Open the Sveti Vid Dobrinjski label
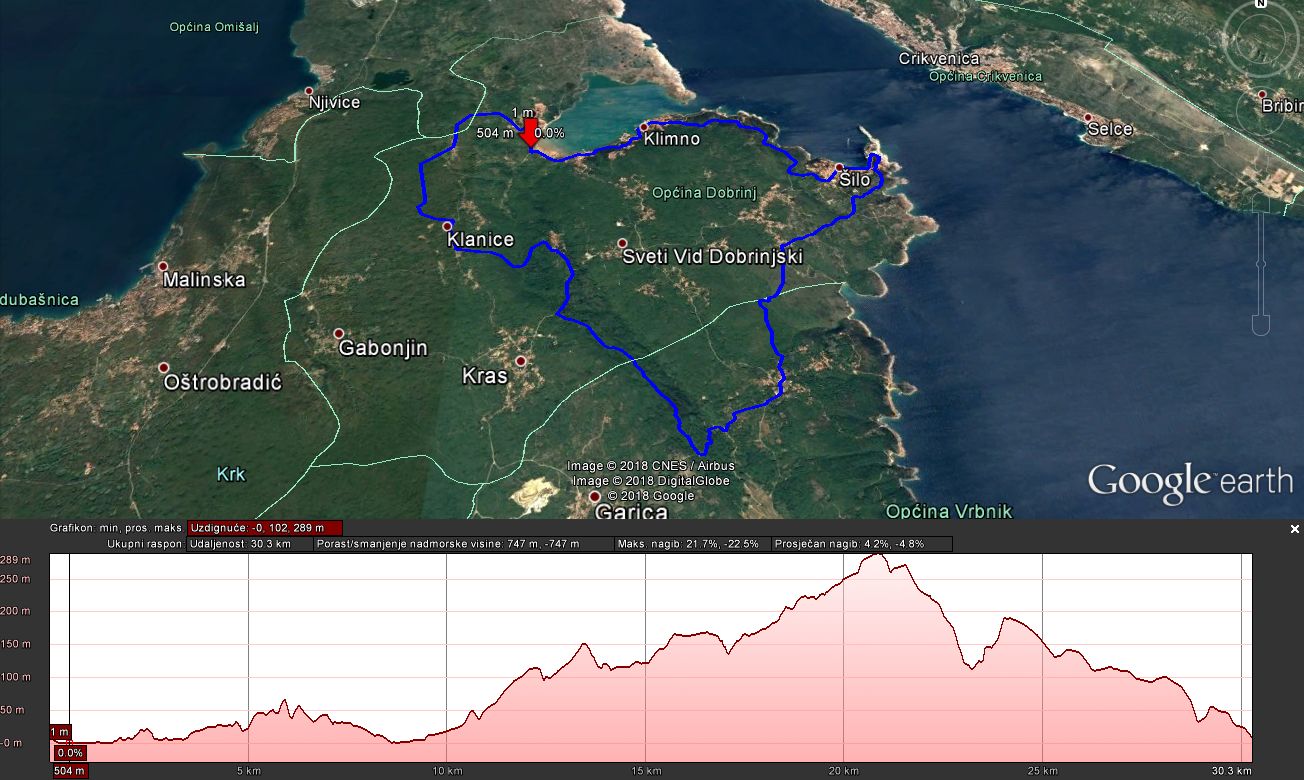This screenshot has height=780, width=1304. [x=712, y=257]
